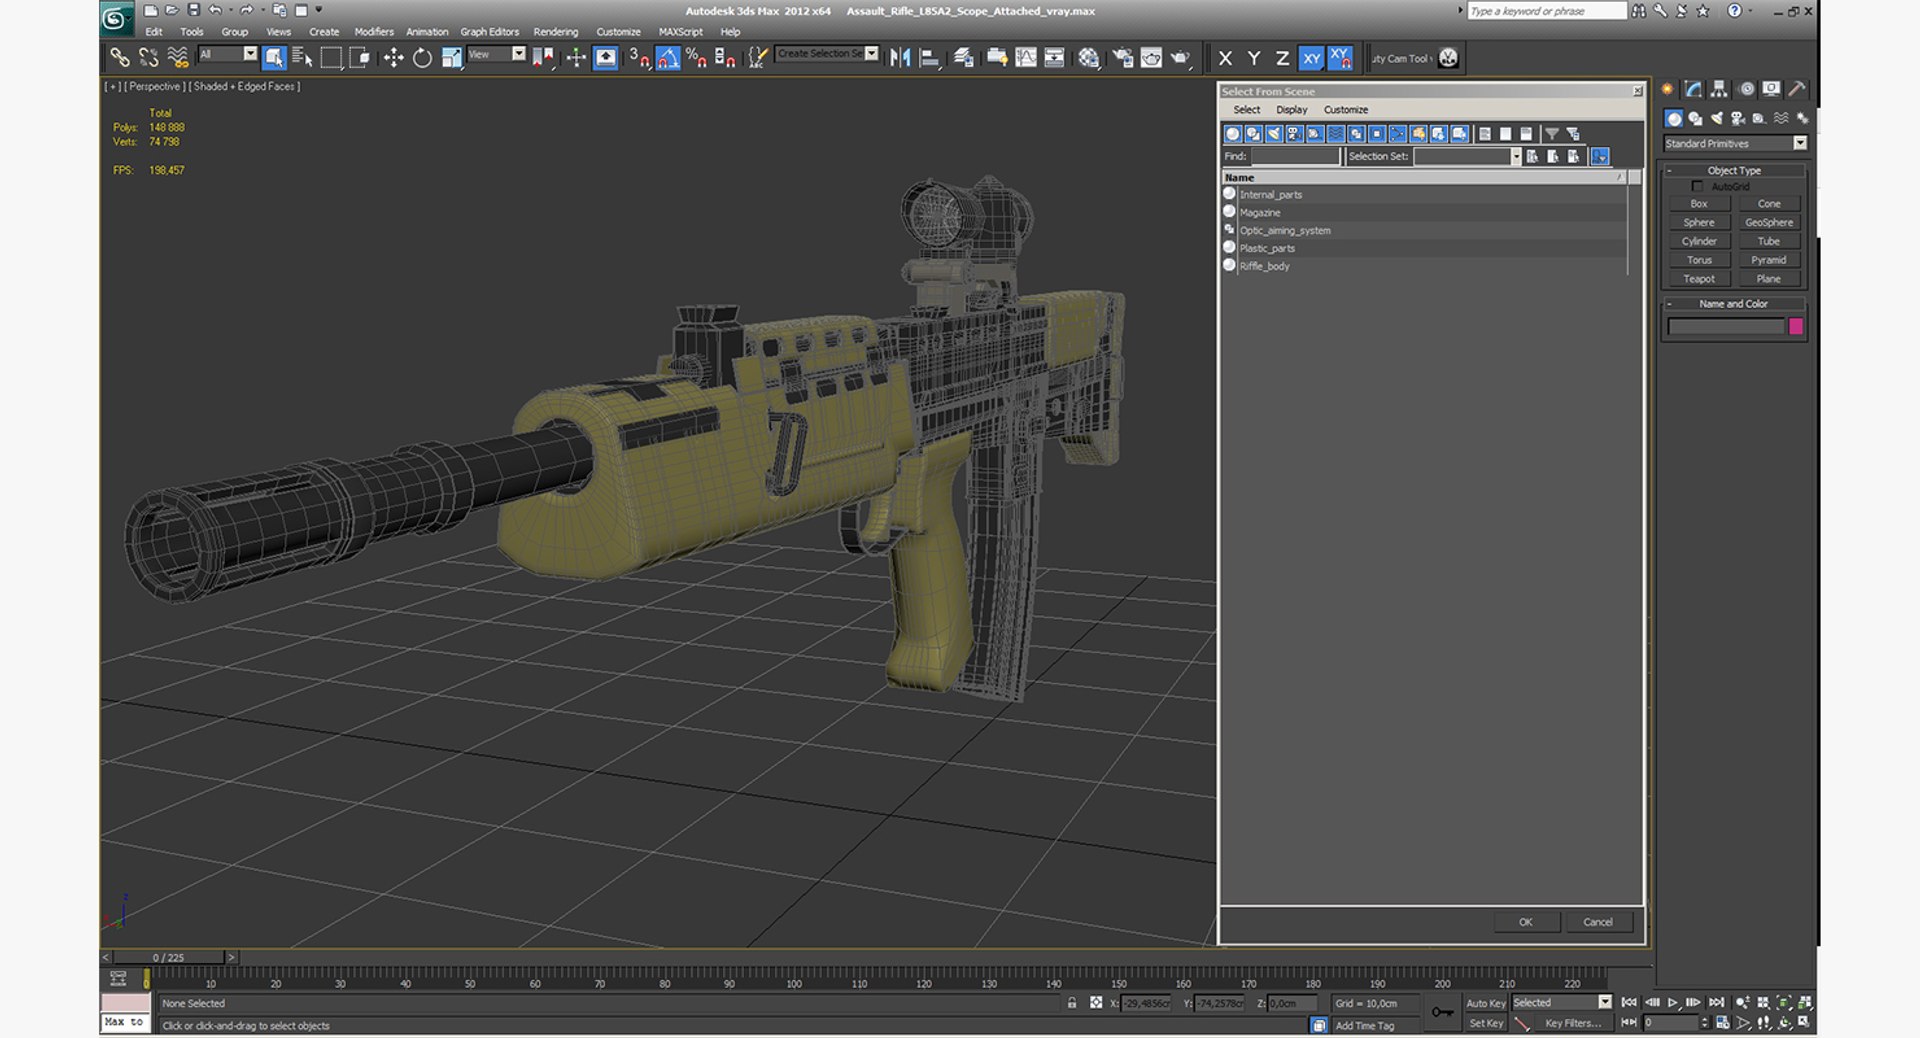Click the Find input field

pos(1294,156)
